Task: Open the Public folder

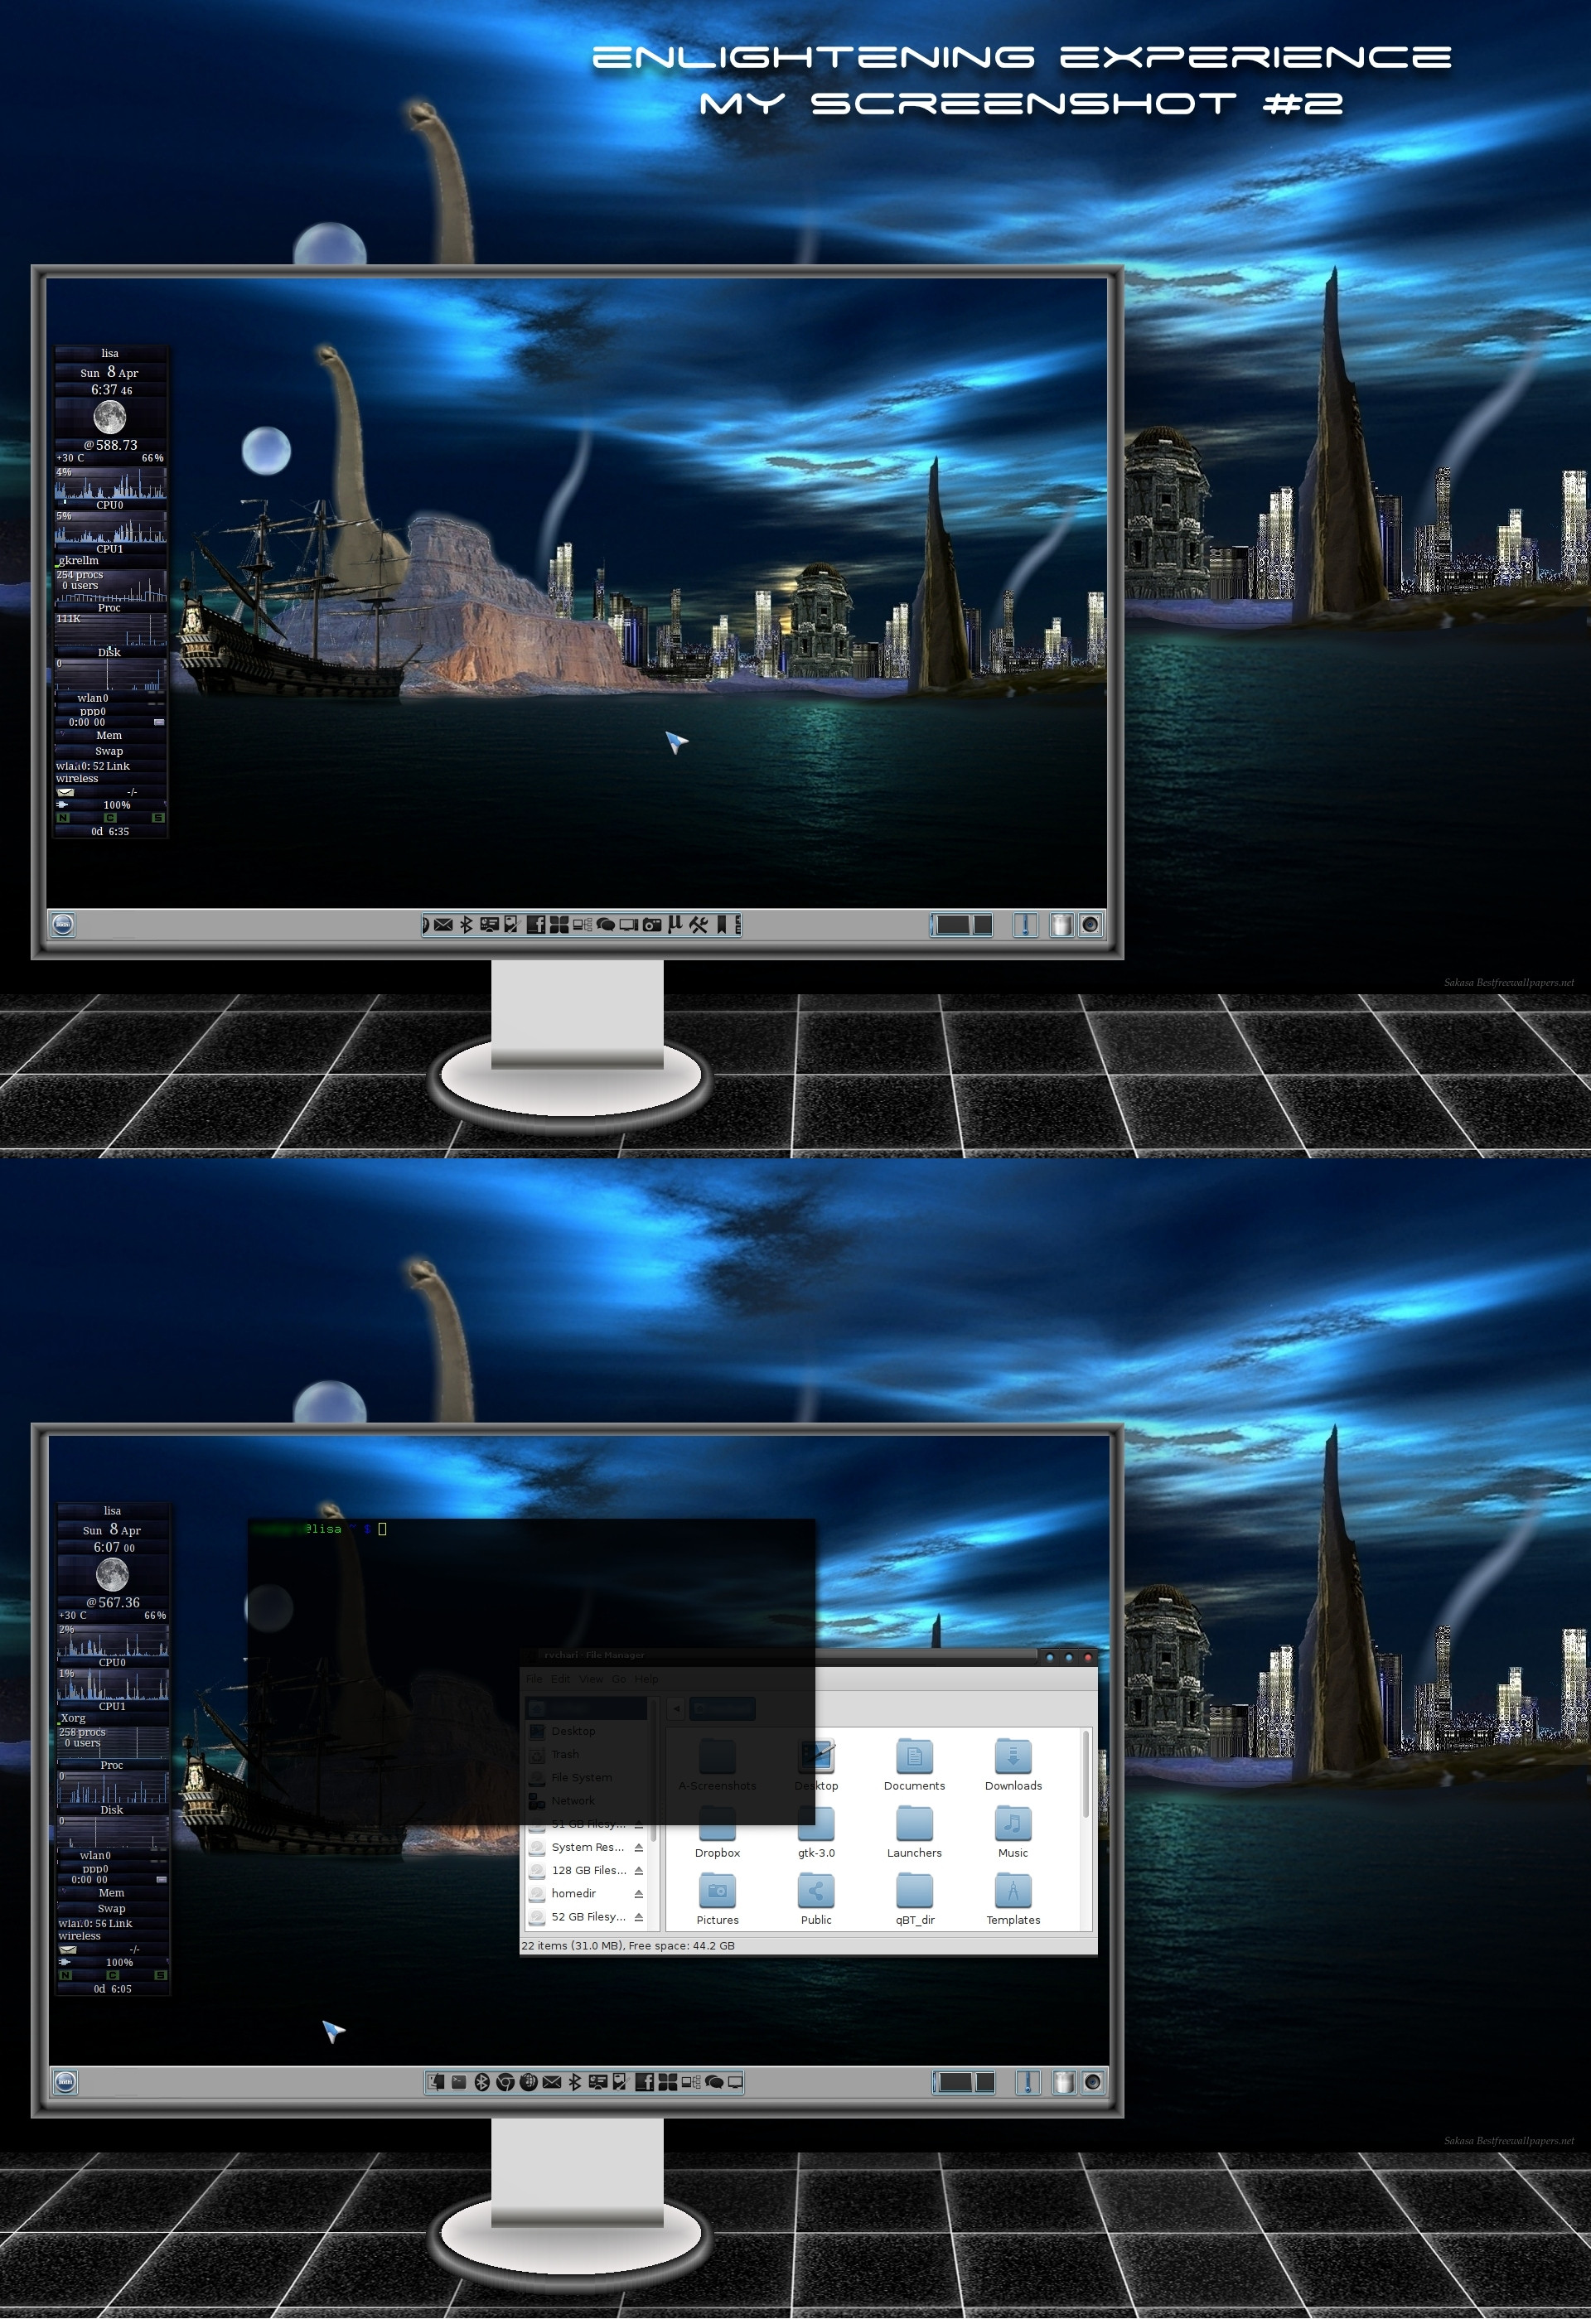Action: [816, 1900]
